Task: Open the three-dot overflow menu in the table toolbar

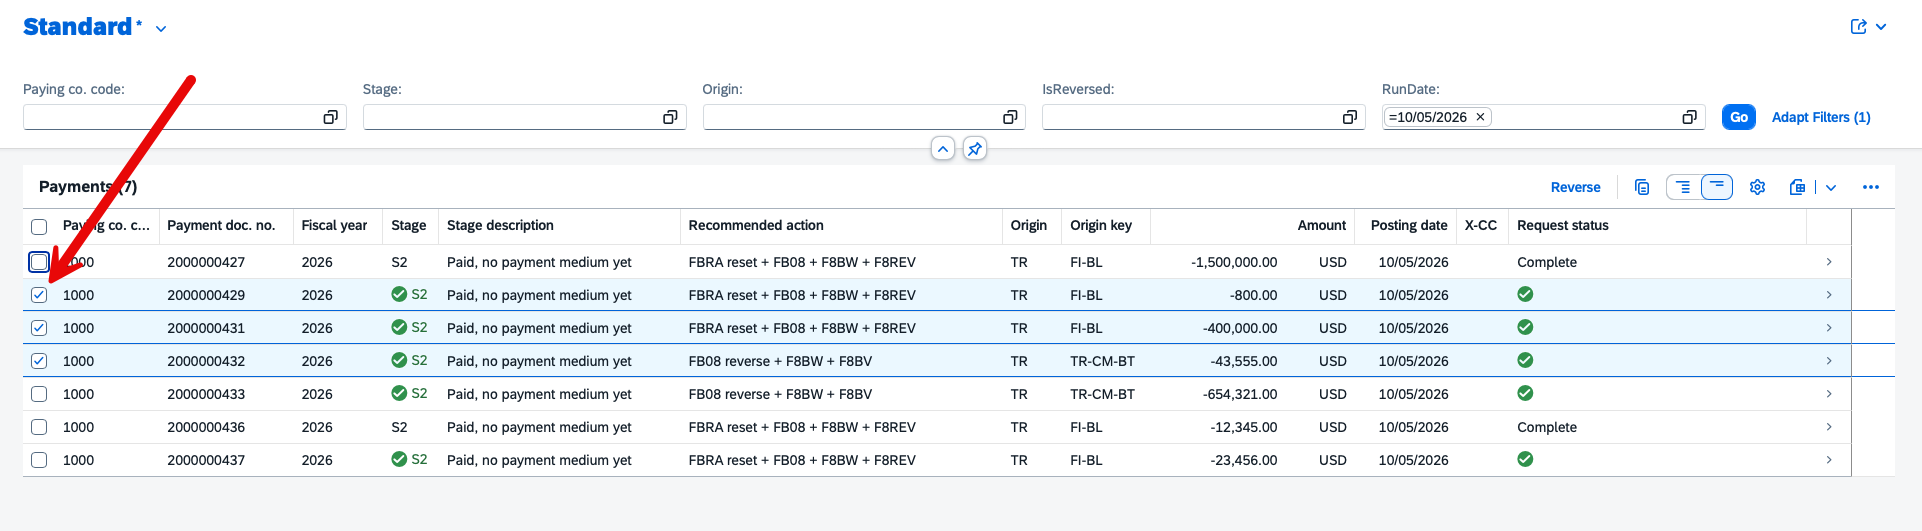Action: click(1871, 187)
